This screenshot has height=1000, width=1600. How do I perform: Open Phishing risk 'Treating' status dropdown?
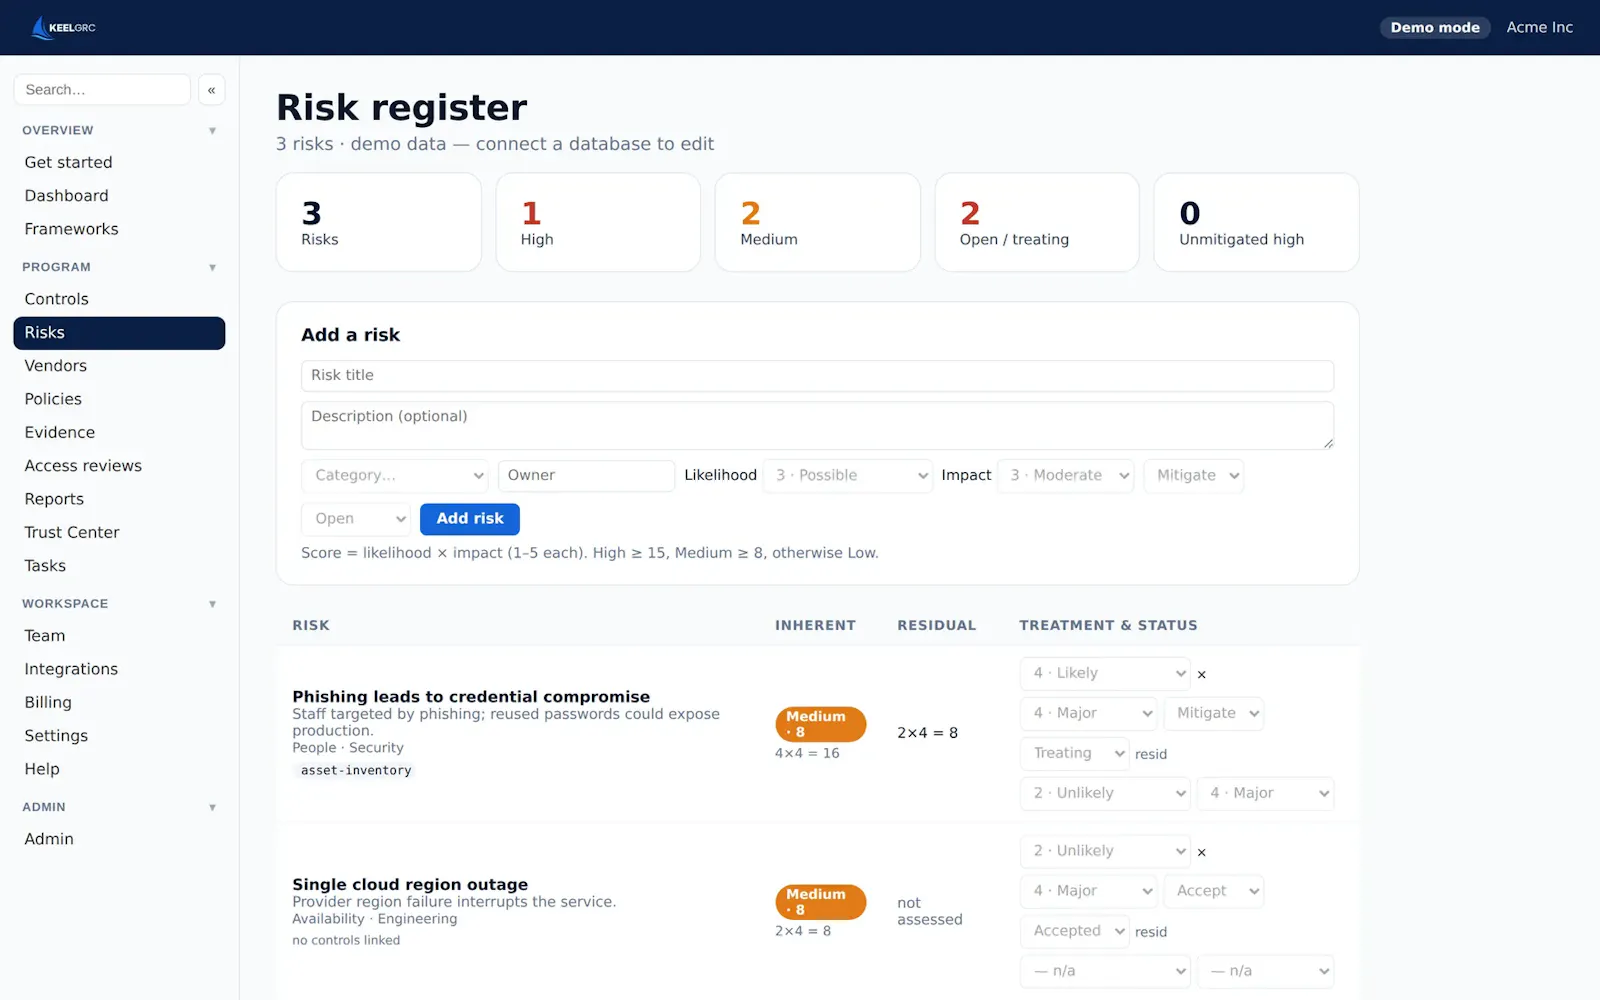(x=1075, y=753)
